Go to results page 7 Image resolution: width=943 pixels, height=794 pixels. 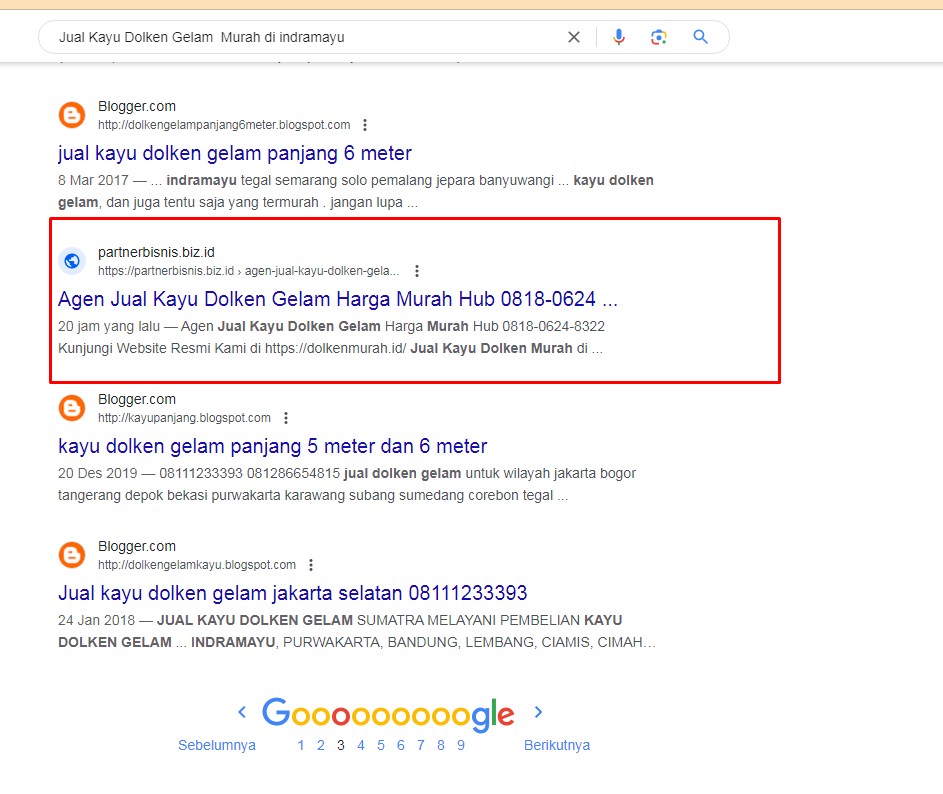420,745
